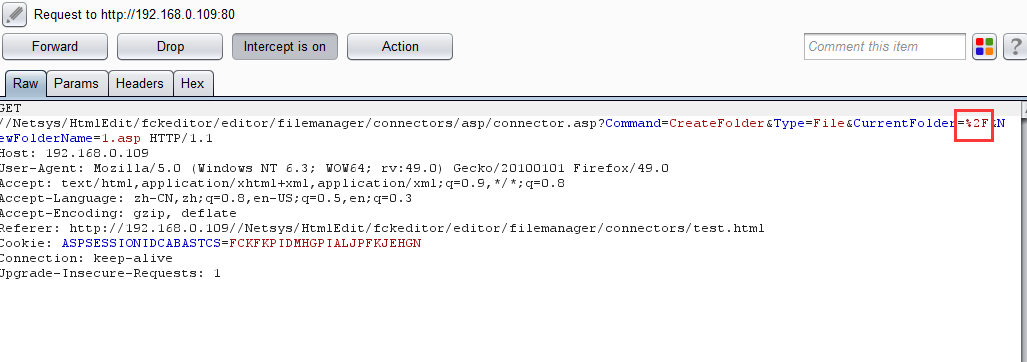Click the Comment this item field
The height and width of the screenshot is (362, 1027).
pos(885,46)
